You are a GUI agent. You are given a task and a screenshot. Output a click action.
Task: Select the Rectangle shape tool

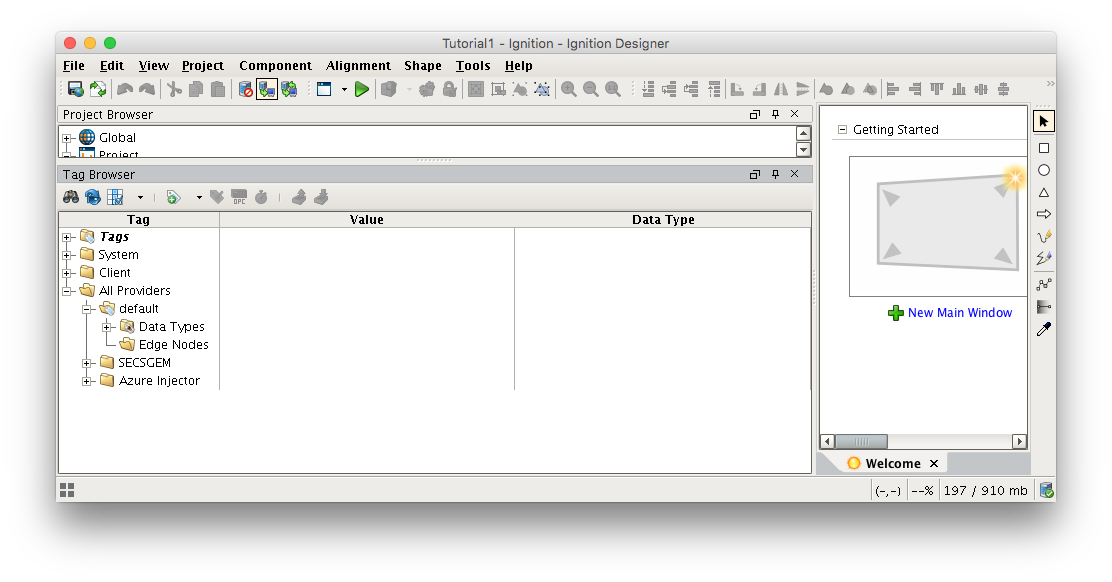coord(1043,148)
